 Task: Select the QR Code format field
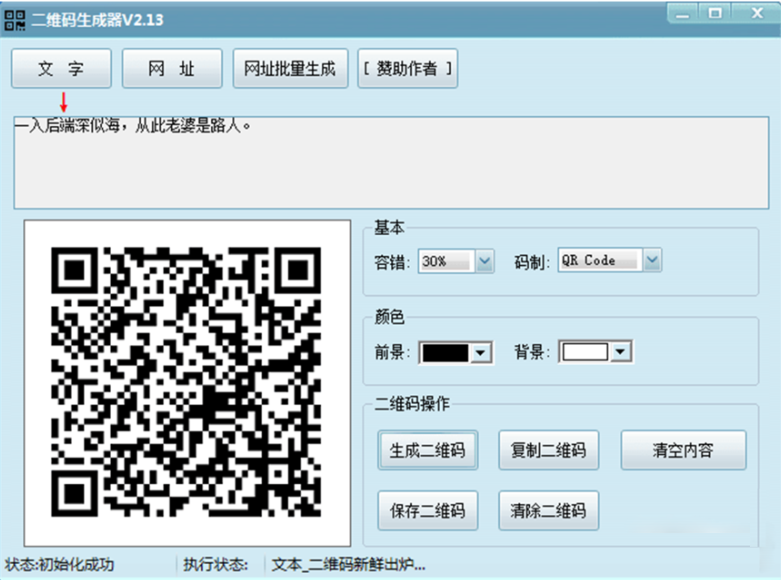point(600,261)
